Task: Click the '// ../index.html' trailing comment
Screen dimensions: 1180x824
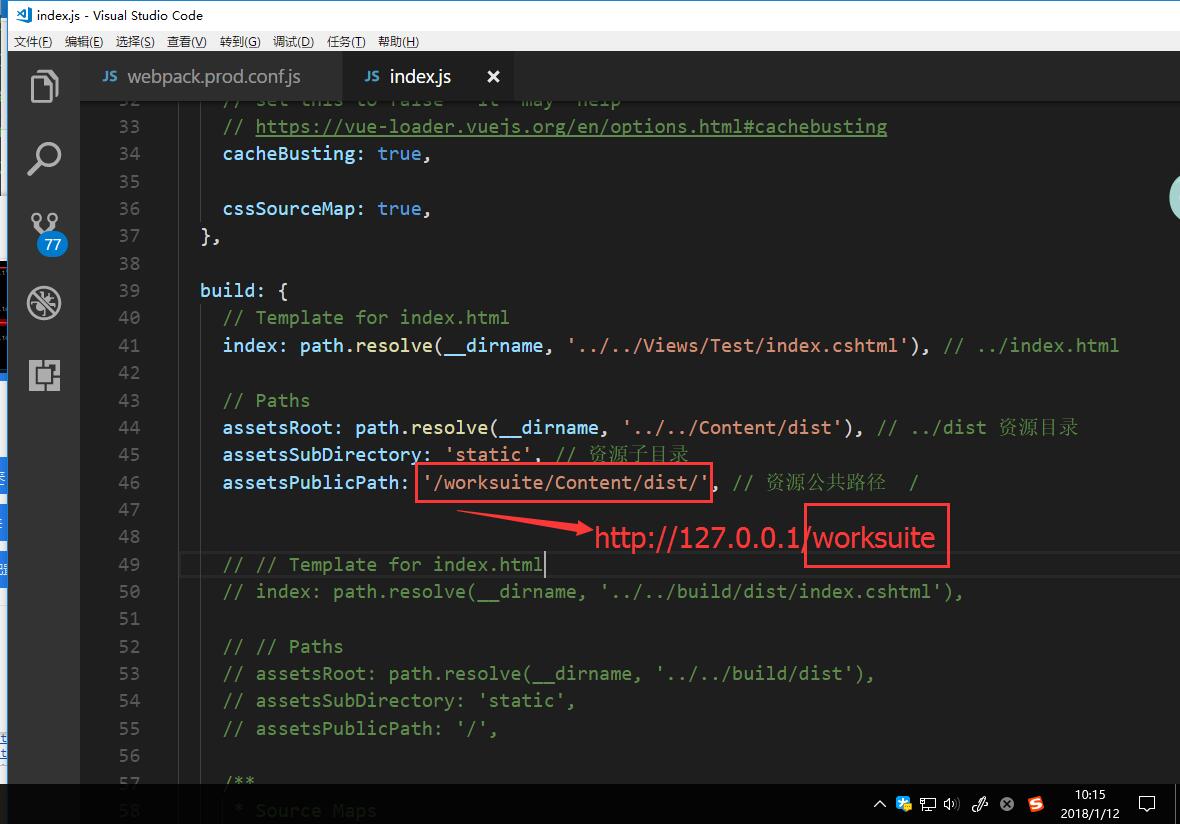Action: (1031, 345)
